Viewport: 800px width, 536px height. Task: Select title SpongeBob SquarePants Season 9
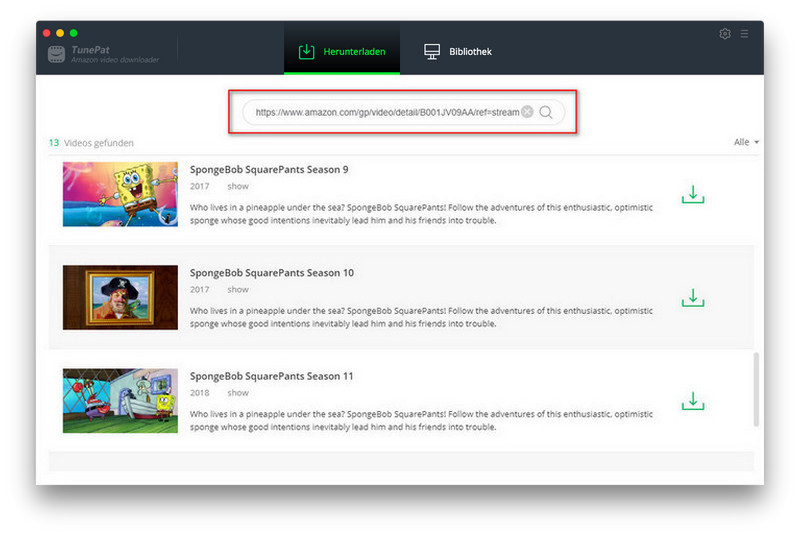269,169
